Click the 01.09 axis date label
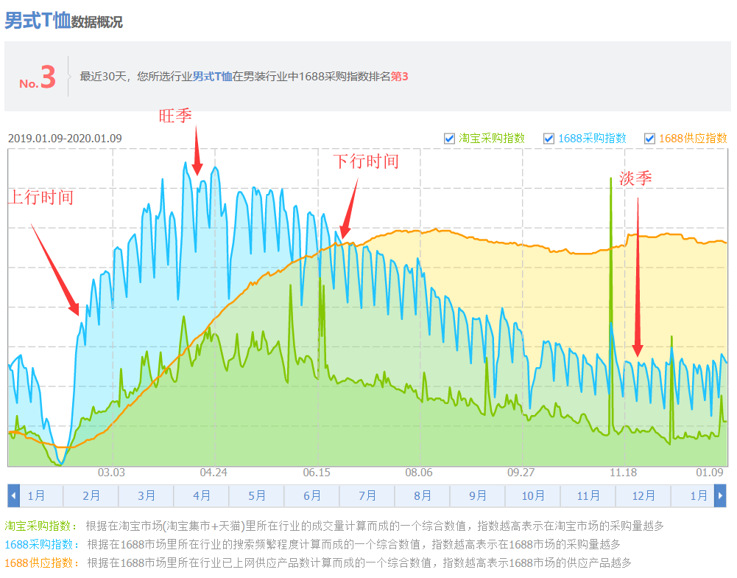737x578 pixels. coord(709,472)
